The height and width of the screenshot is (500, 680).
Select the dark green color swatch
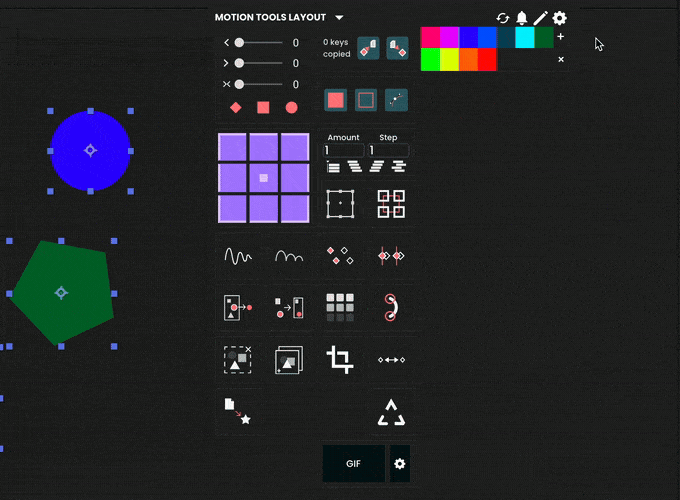(x=544, y=37)
